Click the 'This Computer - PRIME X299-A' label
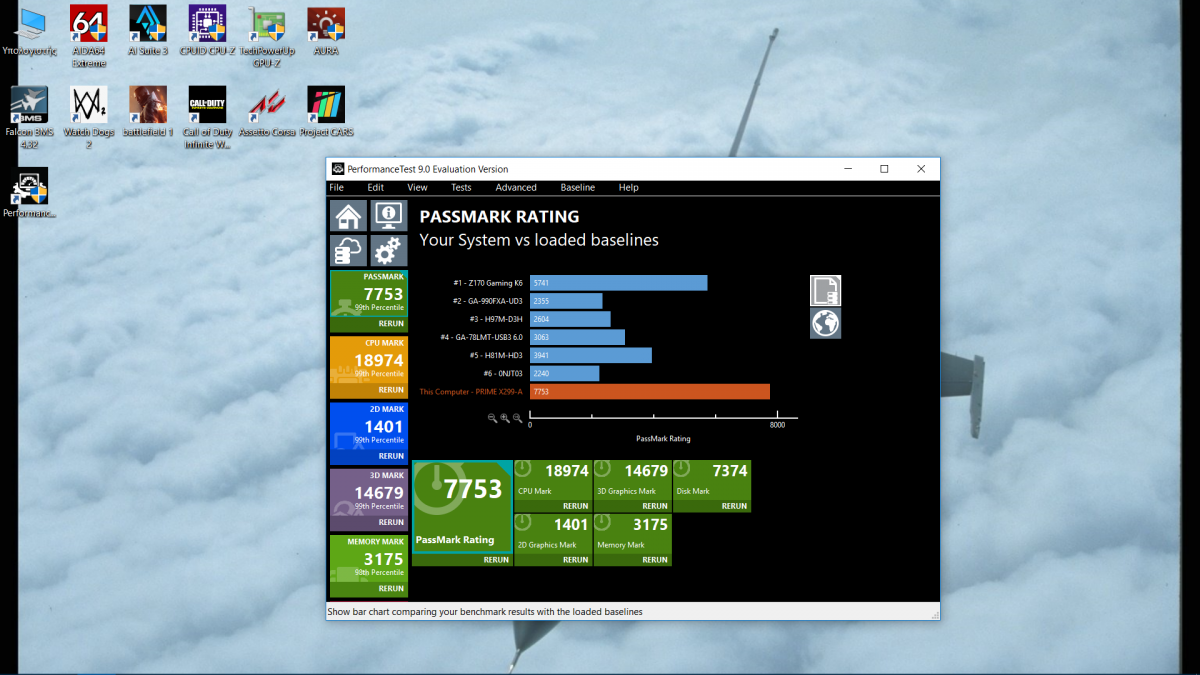 471,392
